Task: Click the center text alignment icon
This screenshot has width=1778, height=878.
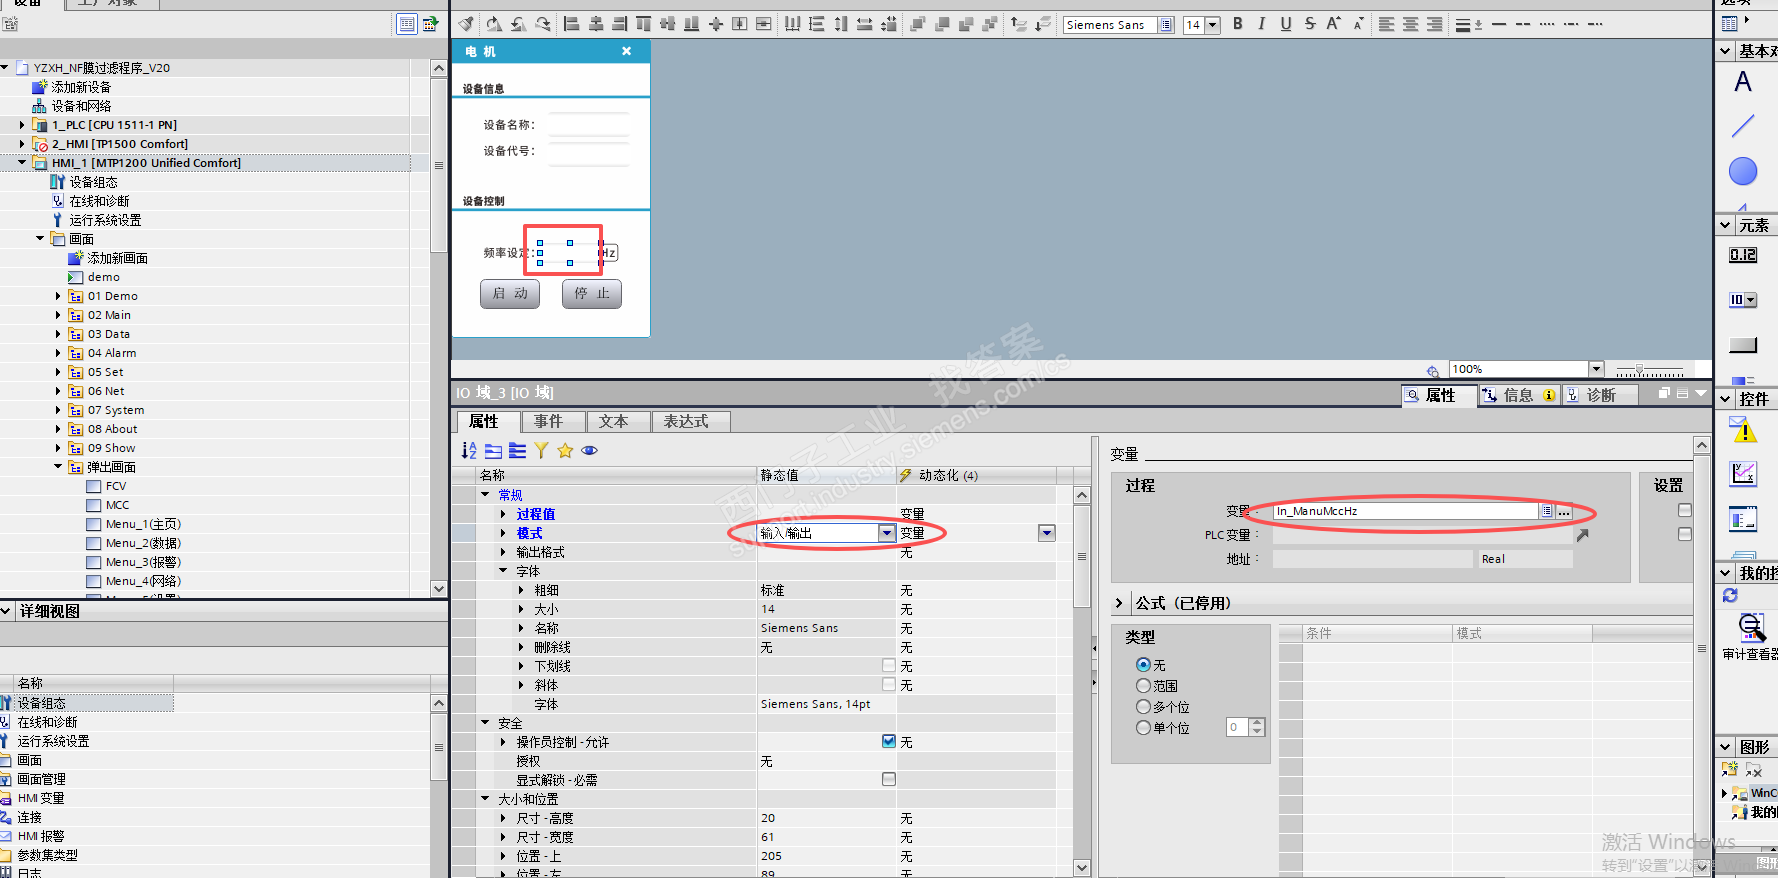Action: 1410,24
